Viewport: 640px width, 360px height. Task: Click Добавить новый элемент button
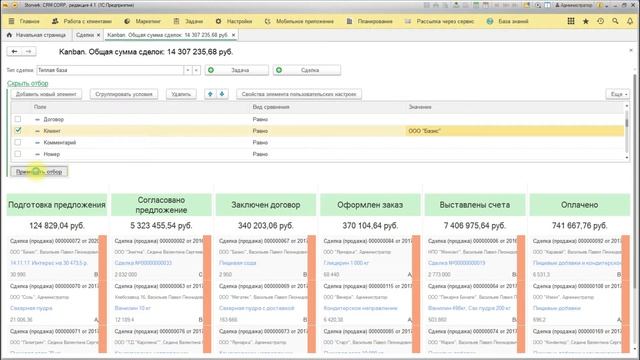click(46, 94)
